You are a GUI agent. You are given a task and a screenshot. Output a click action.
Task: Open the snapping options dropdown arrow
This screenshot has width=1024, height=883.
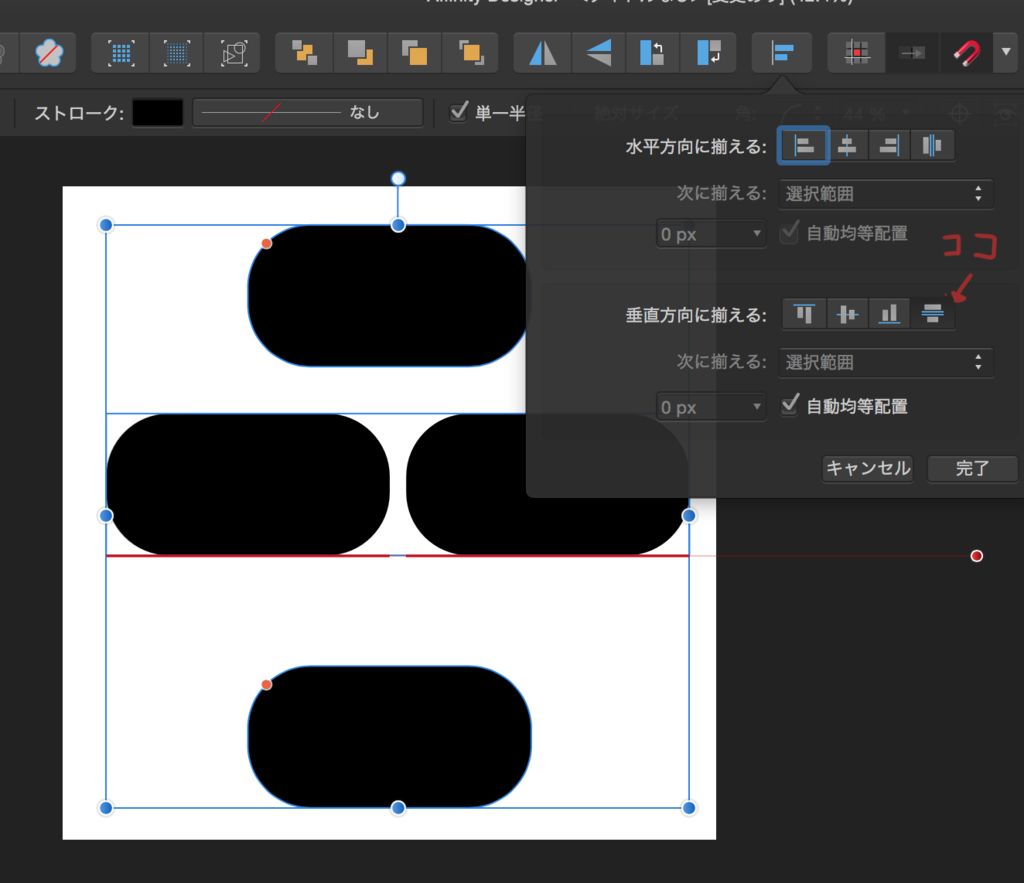[x=1006, y=52]
